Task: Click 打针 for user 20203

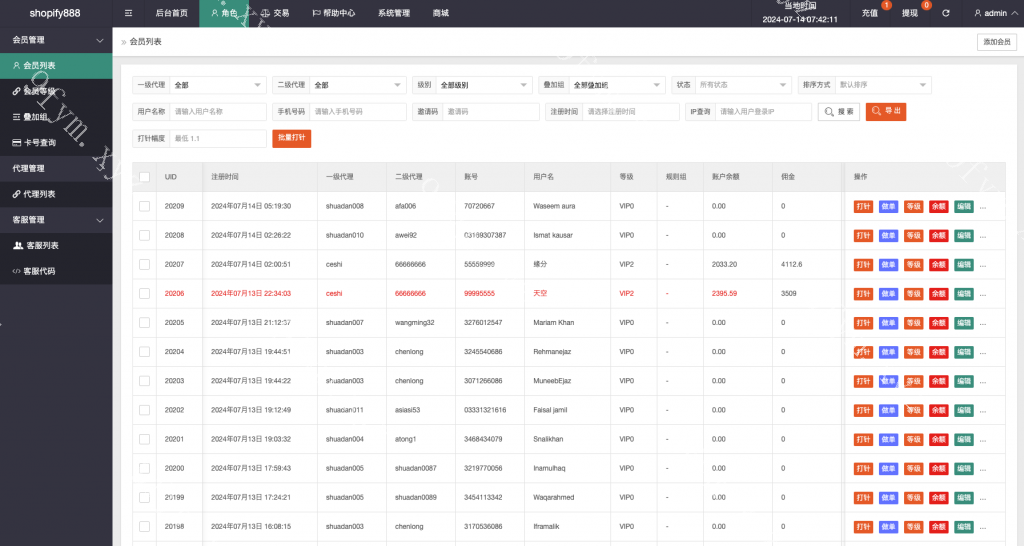Action: (863, 381)
